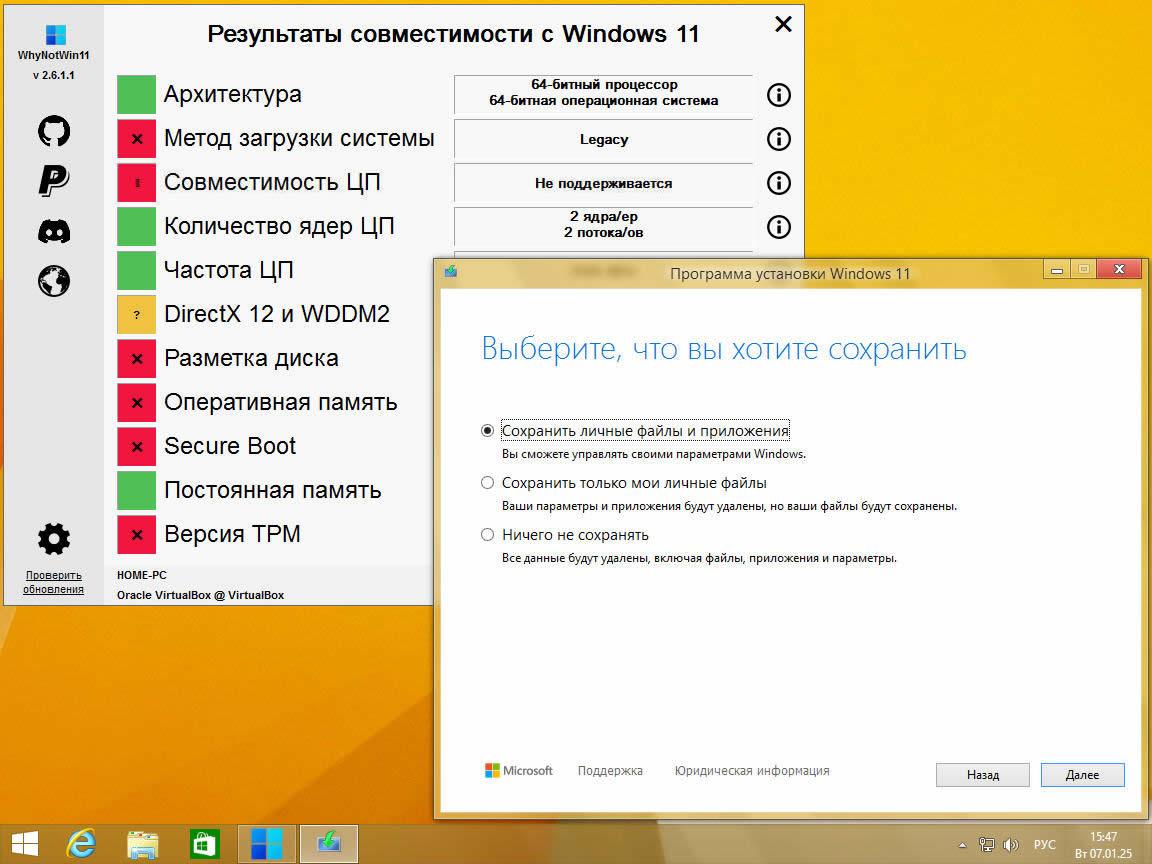This screenshot has width=1152, height=864.
Task: Expand hidden system tray icons
Action: coord(964,843)
